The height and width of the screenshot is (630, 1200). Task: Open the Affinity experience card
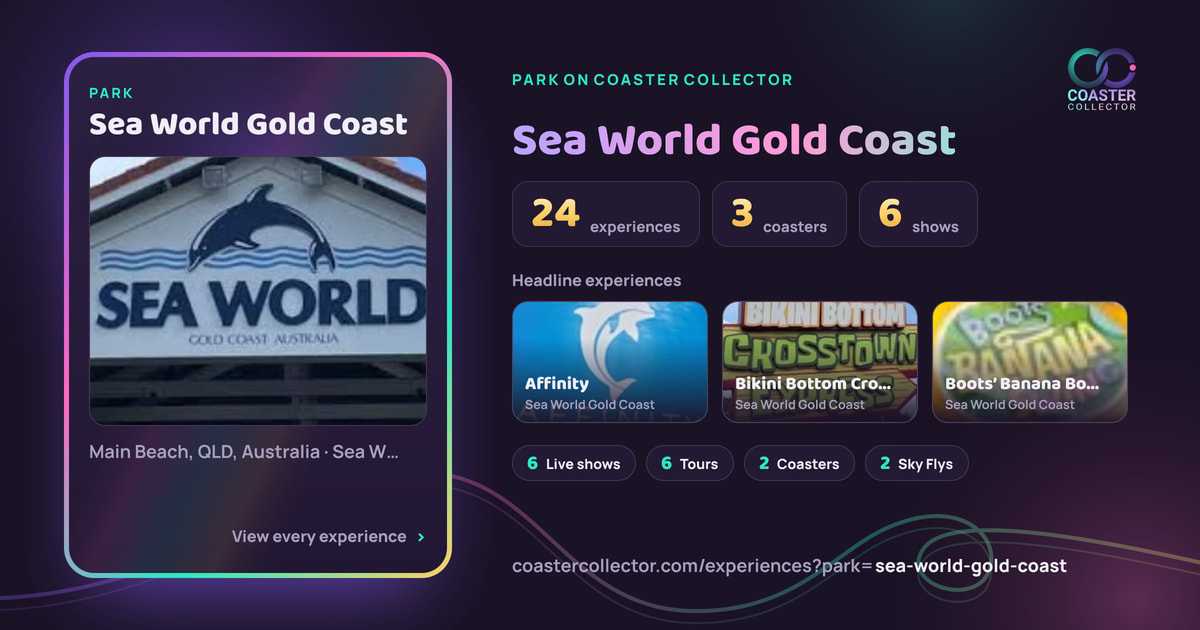point(609,362)
